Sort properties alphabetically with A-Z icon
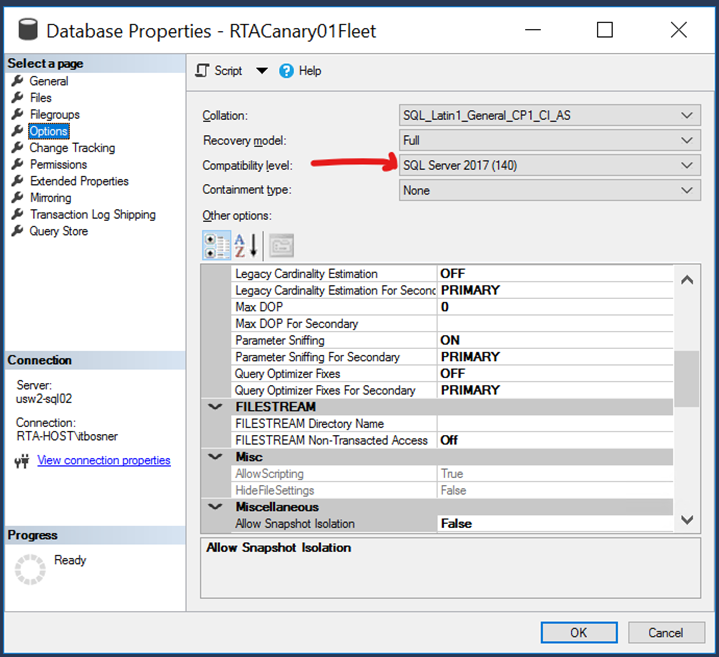 point(247,245)
